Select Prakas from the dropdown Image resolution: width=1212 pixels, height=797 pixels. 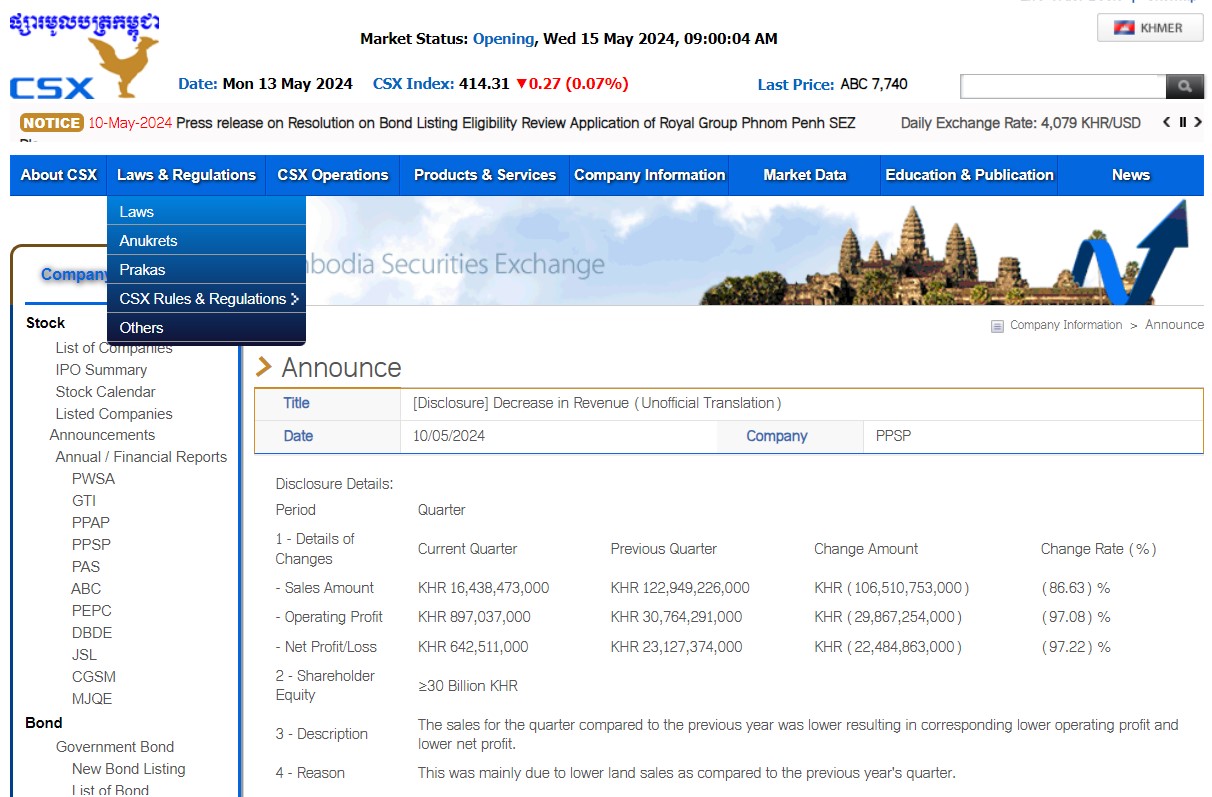pyautogui.click(x=142, y=270)
